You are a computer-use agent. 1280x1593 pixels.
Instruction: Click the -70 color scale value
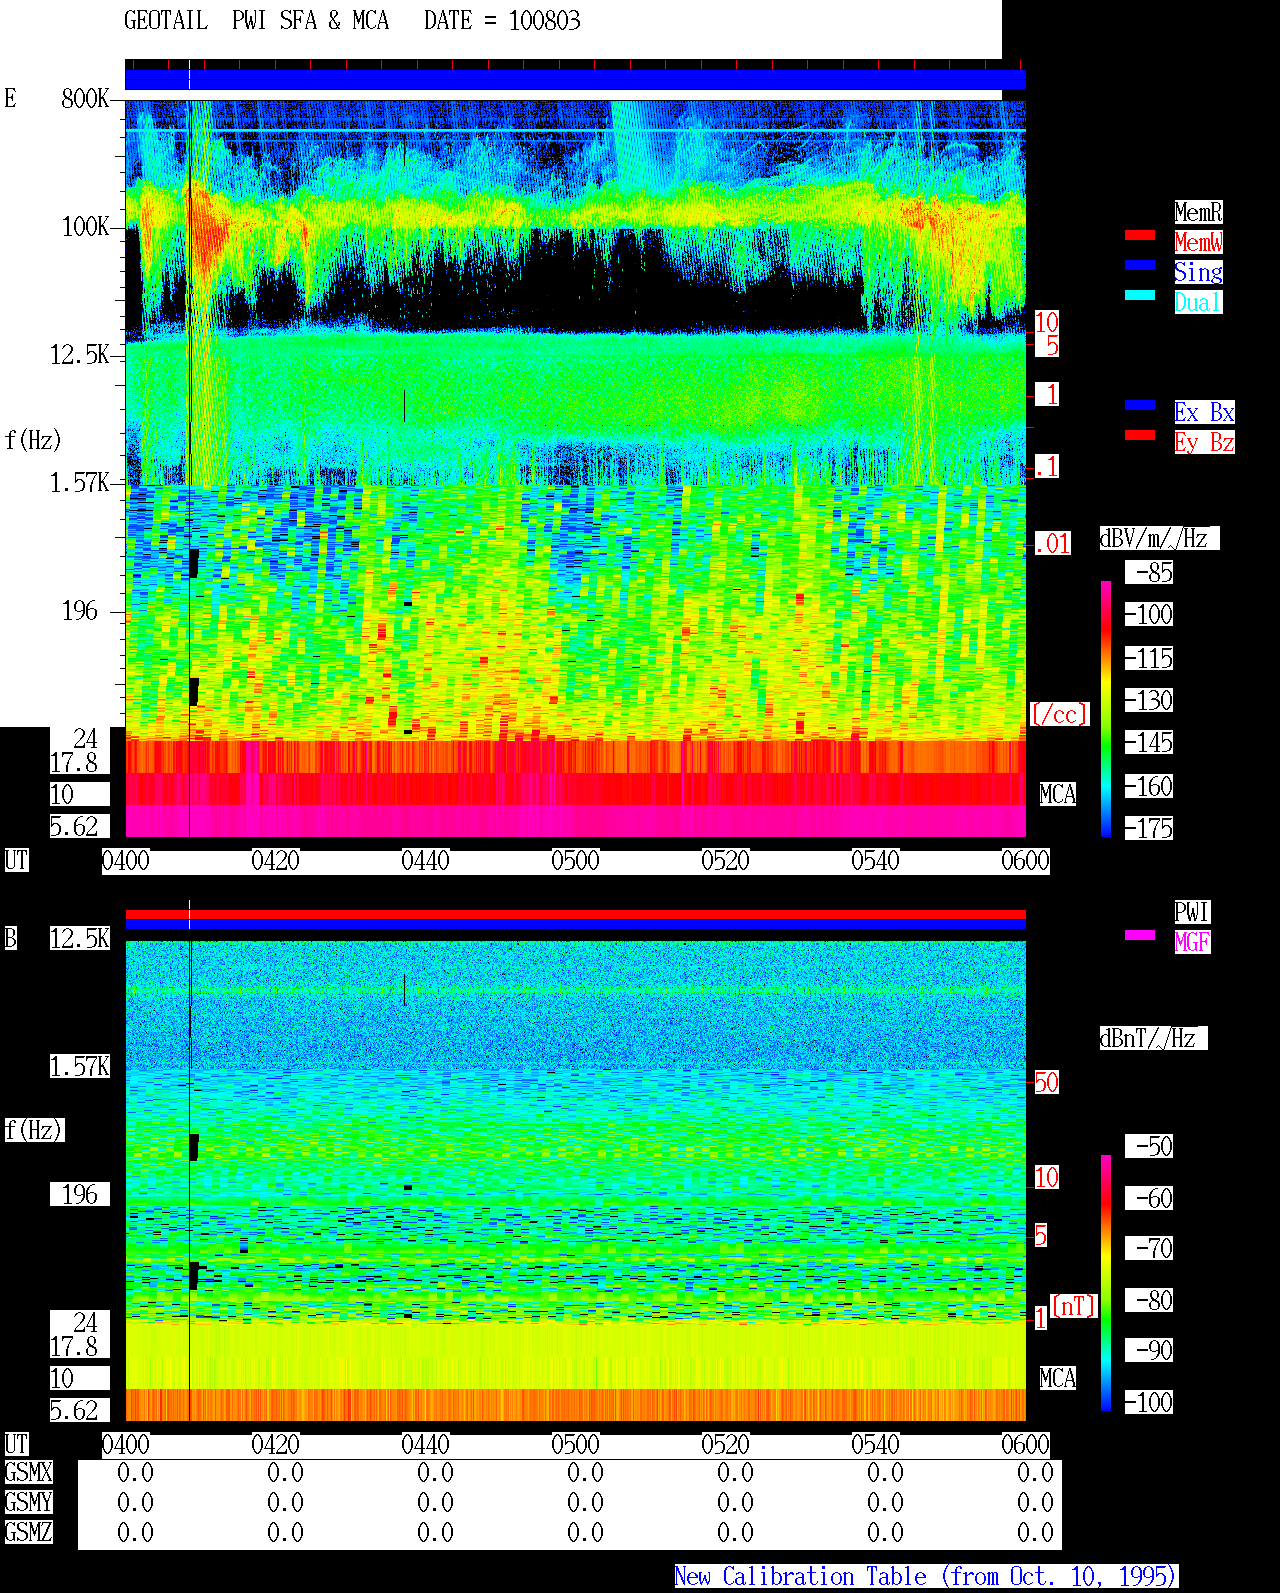tap(1149, 1248)
